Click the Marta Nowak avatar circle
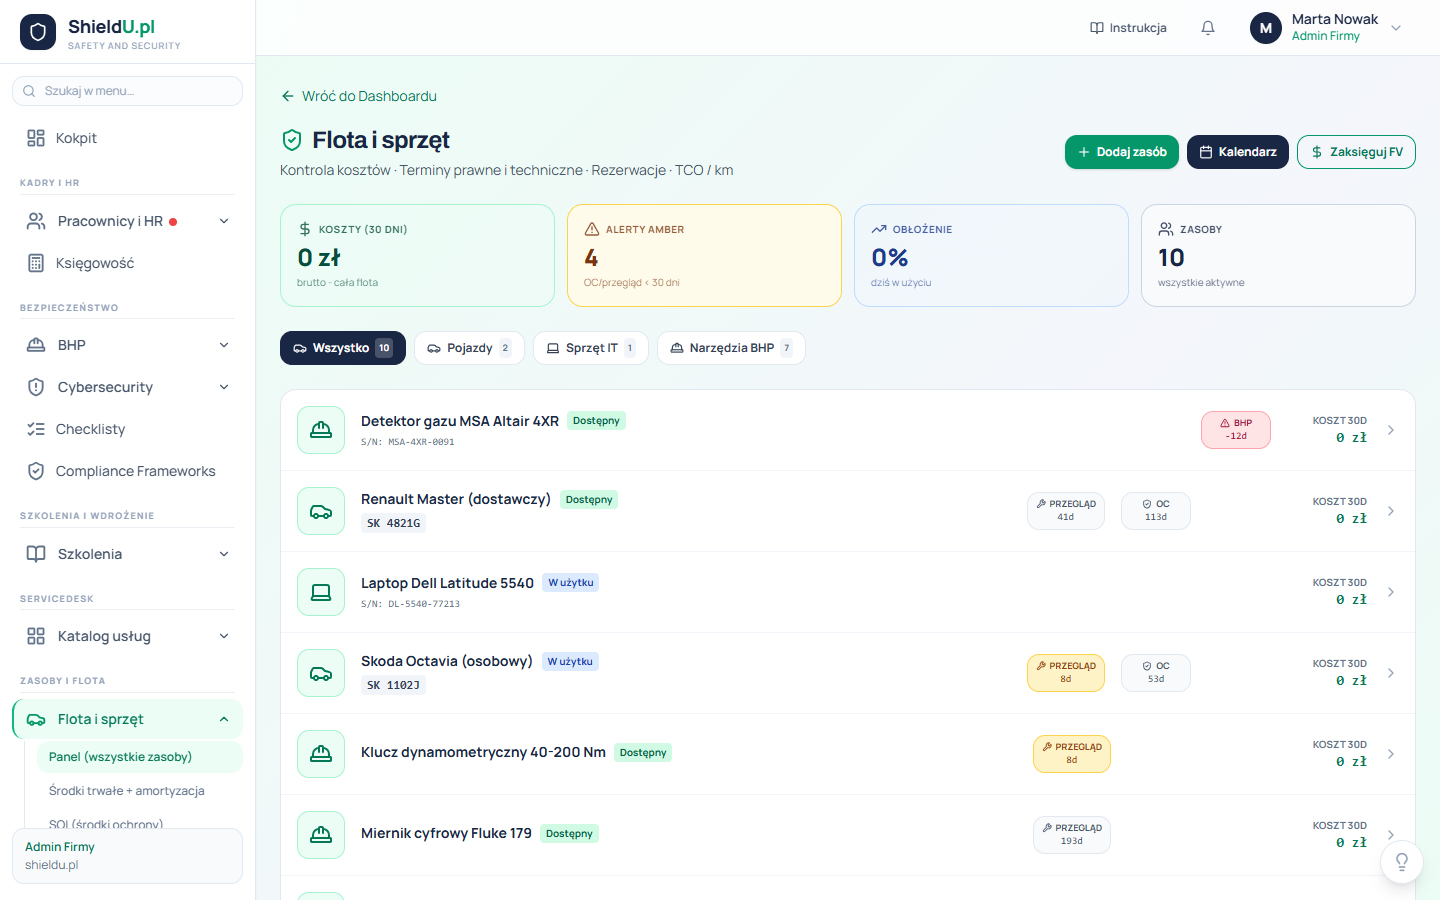Image resolution: width=1440 pixels, height=900 pixels. click(x=1266, y=28)
